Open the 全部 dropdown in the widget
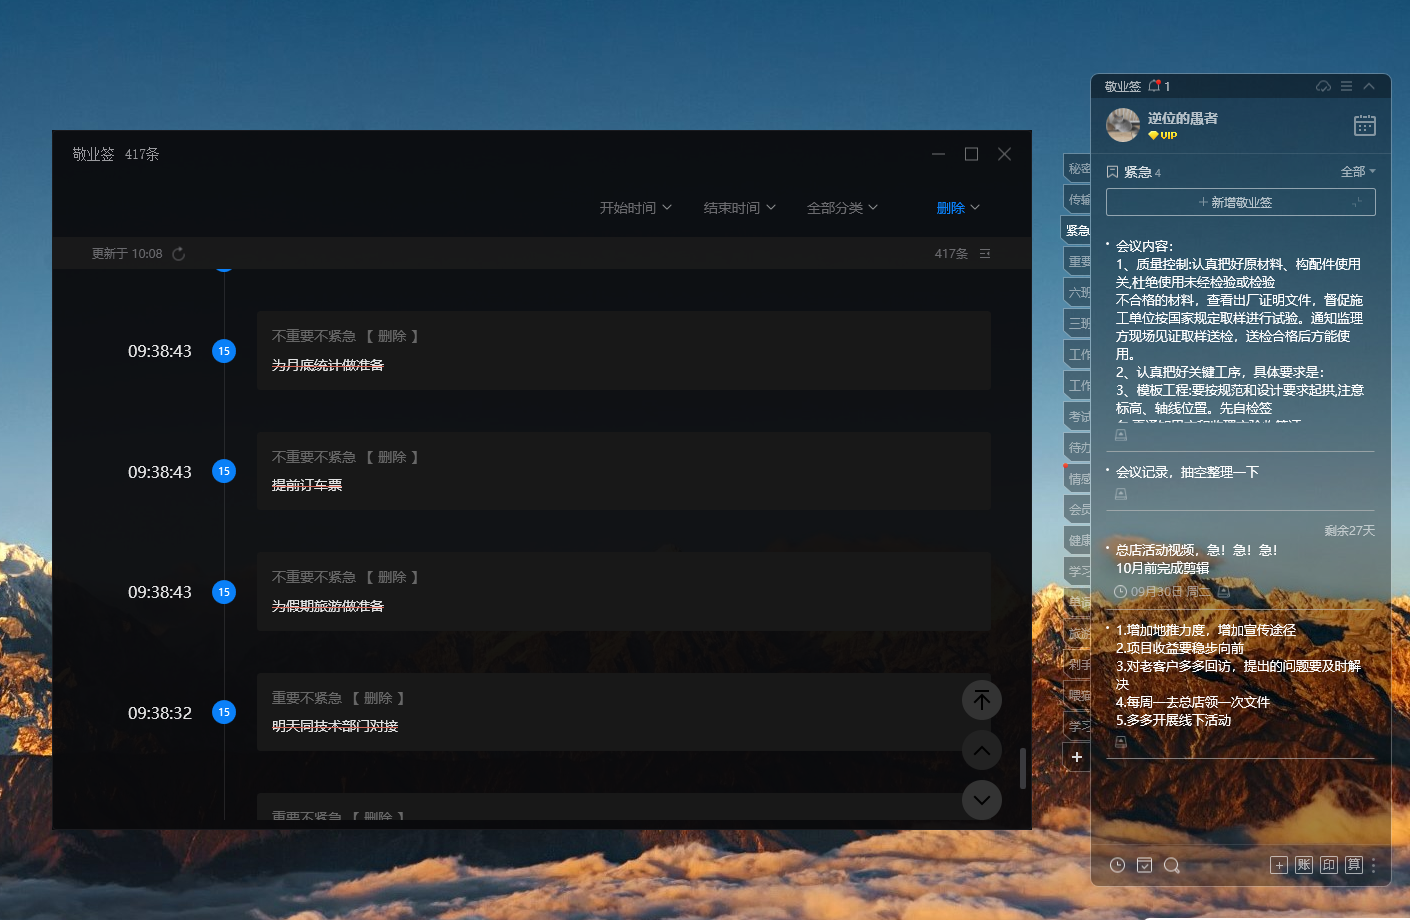 pyautogui.click(x=1358, y=172)
